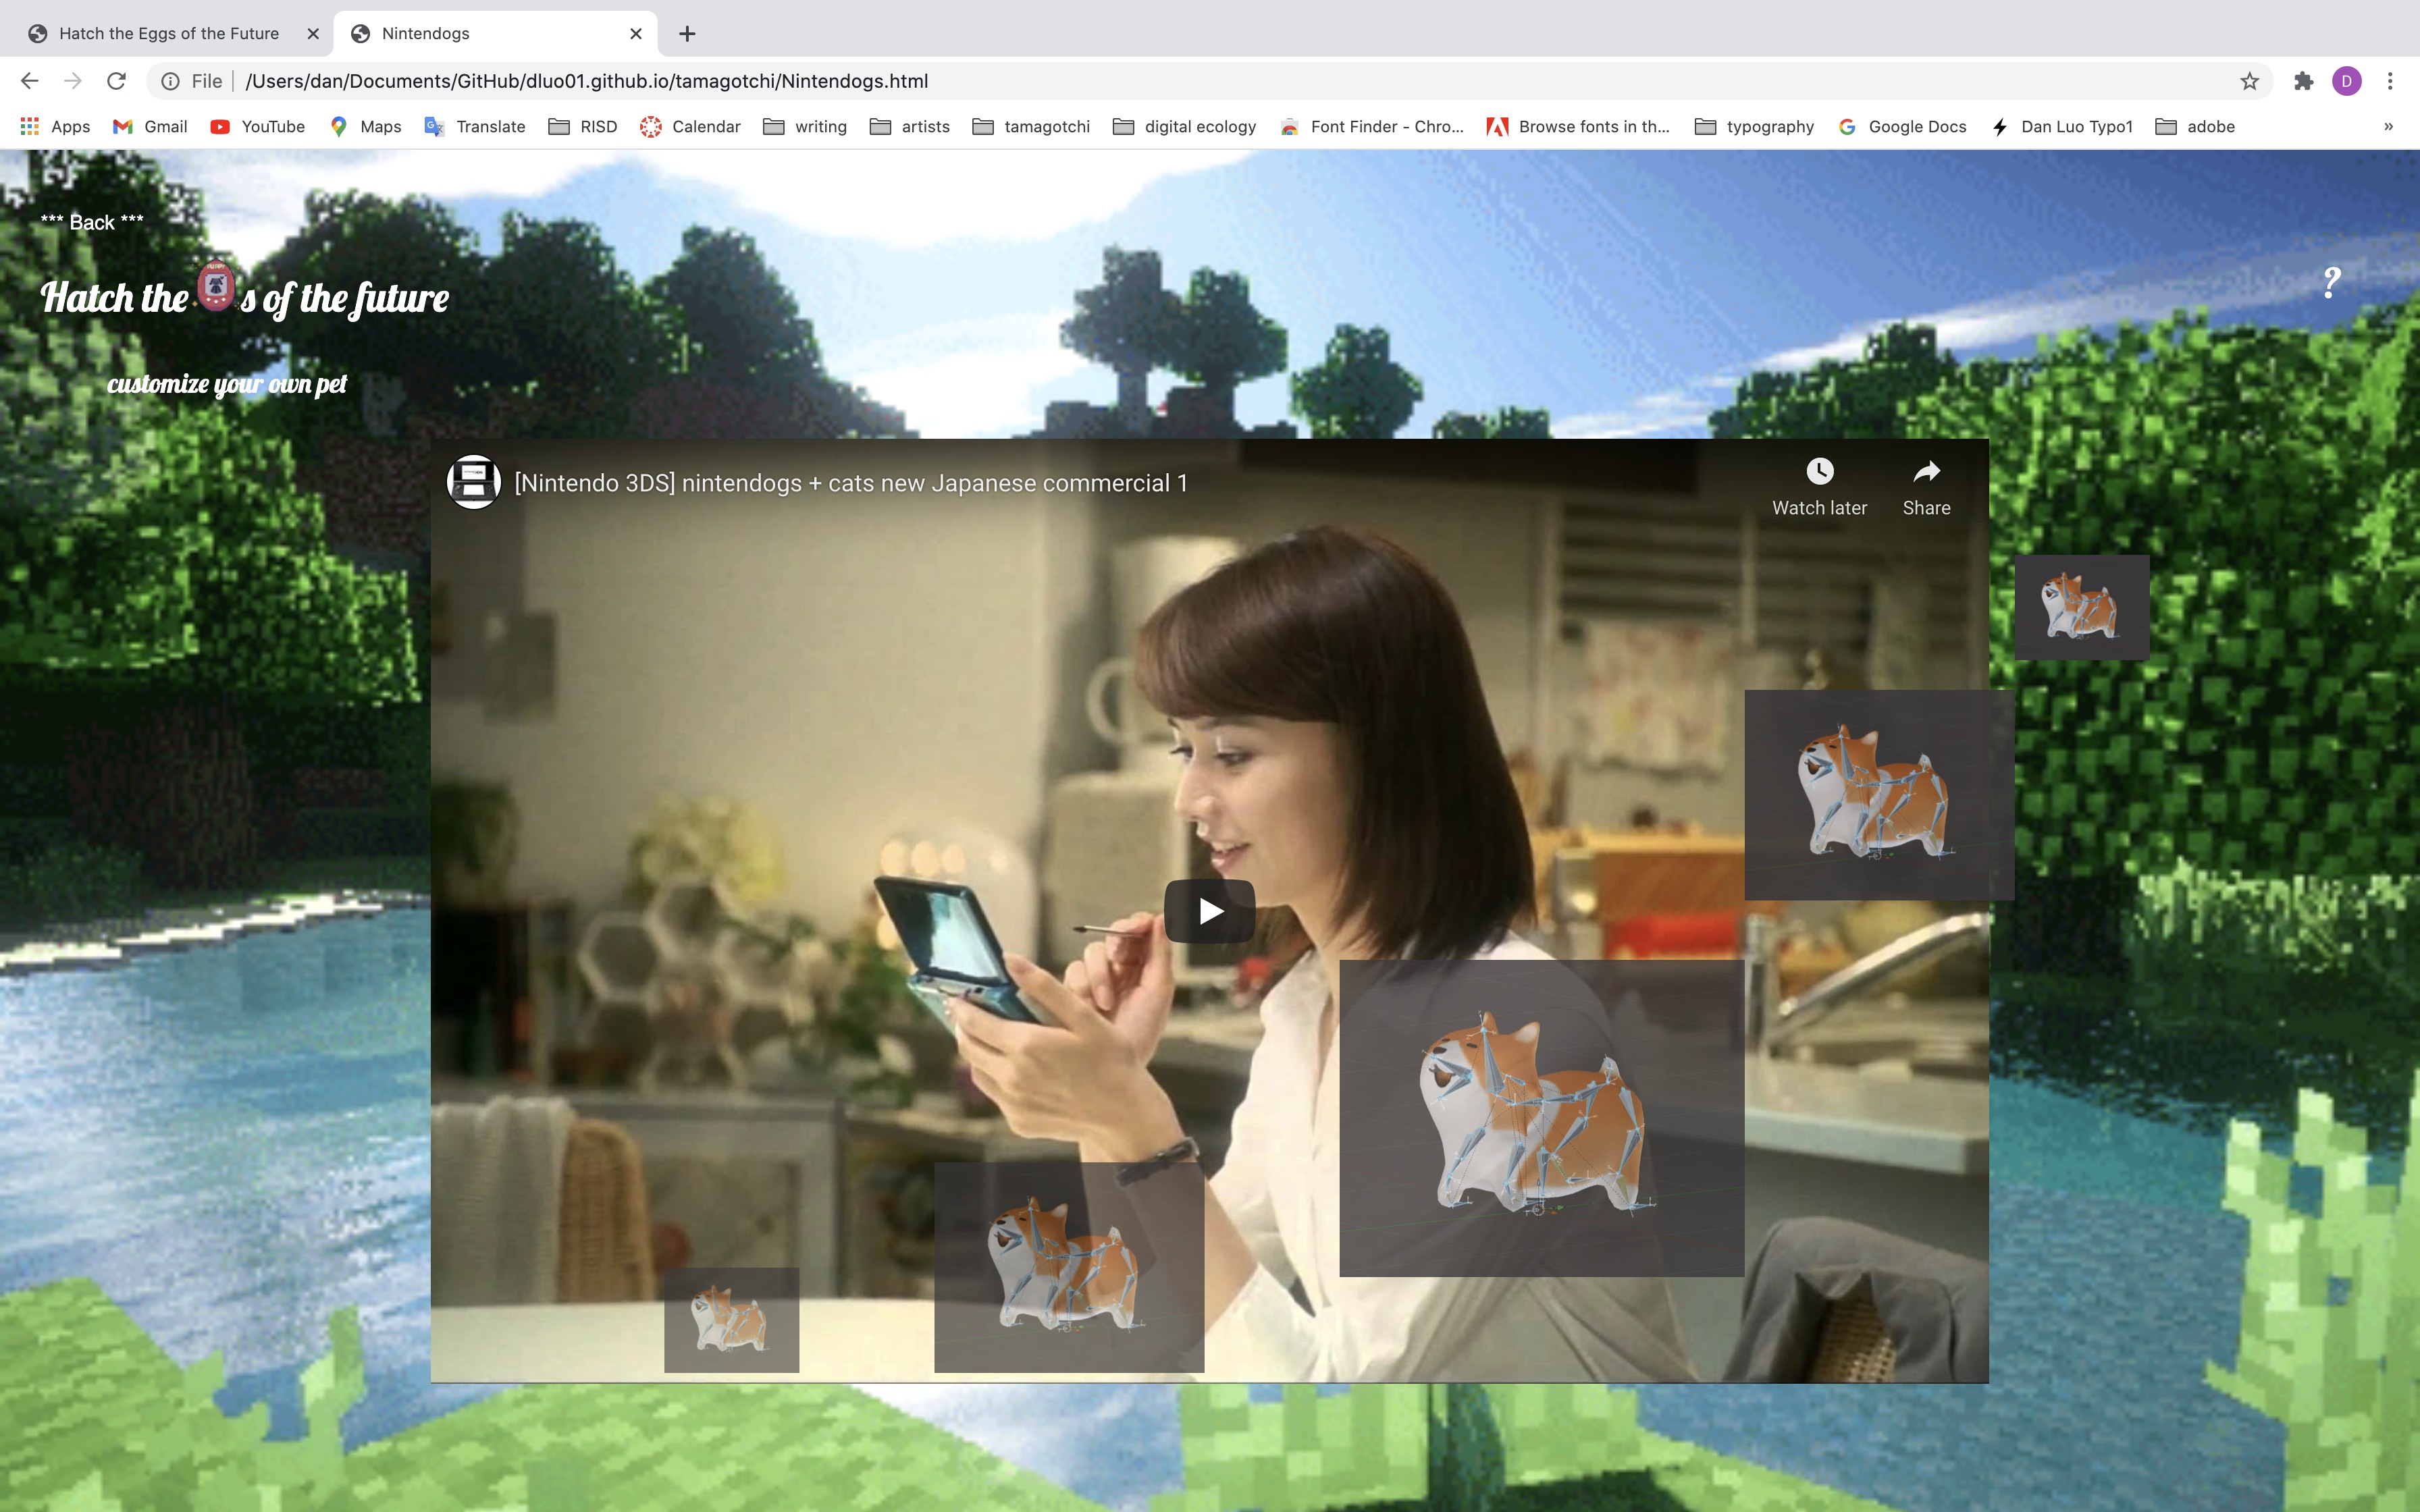This screenshot has height=1512, width=2420.
Task: Click the tamagotchi egg icon in title
Action: [215, 286]
